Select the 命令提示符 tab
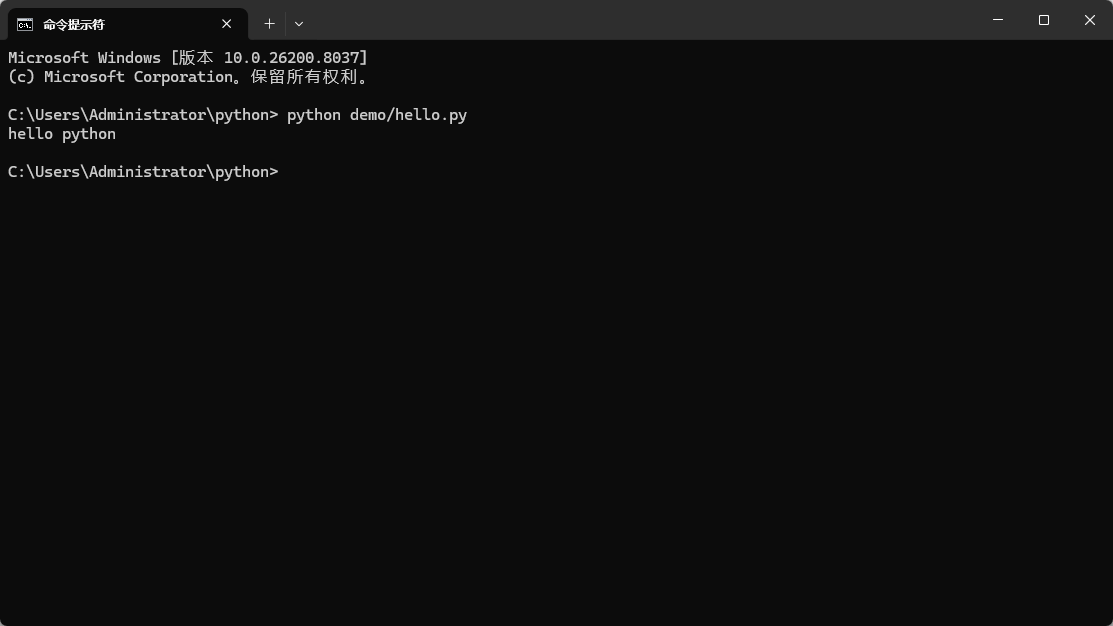 click(110, 24)
